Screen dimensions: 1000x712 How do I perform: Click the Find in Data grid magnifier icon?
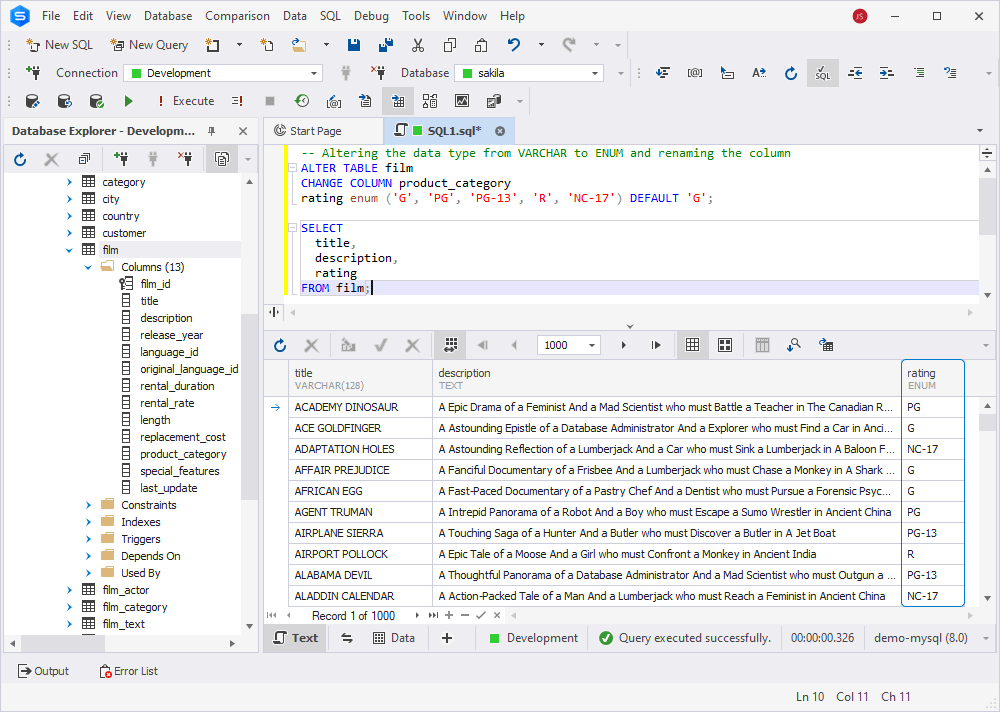tap(794, 345)
